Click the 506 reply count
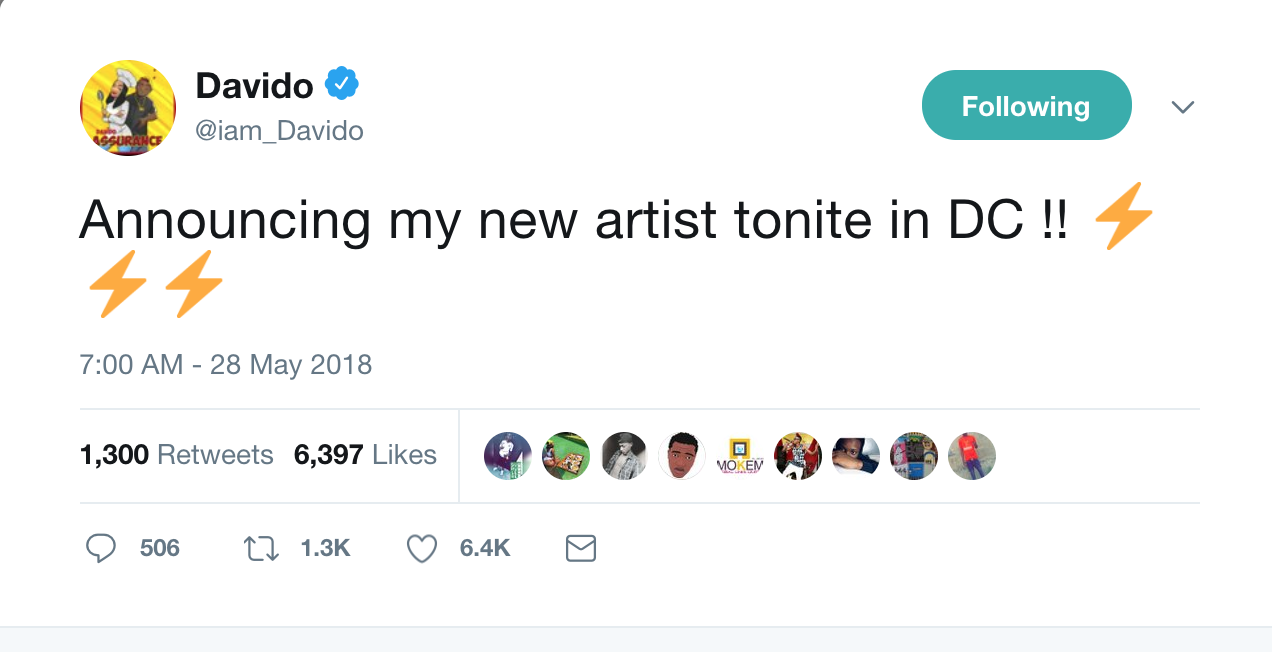The image size is (1272, 652). [x=160, y=548]
